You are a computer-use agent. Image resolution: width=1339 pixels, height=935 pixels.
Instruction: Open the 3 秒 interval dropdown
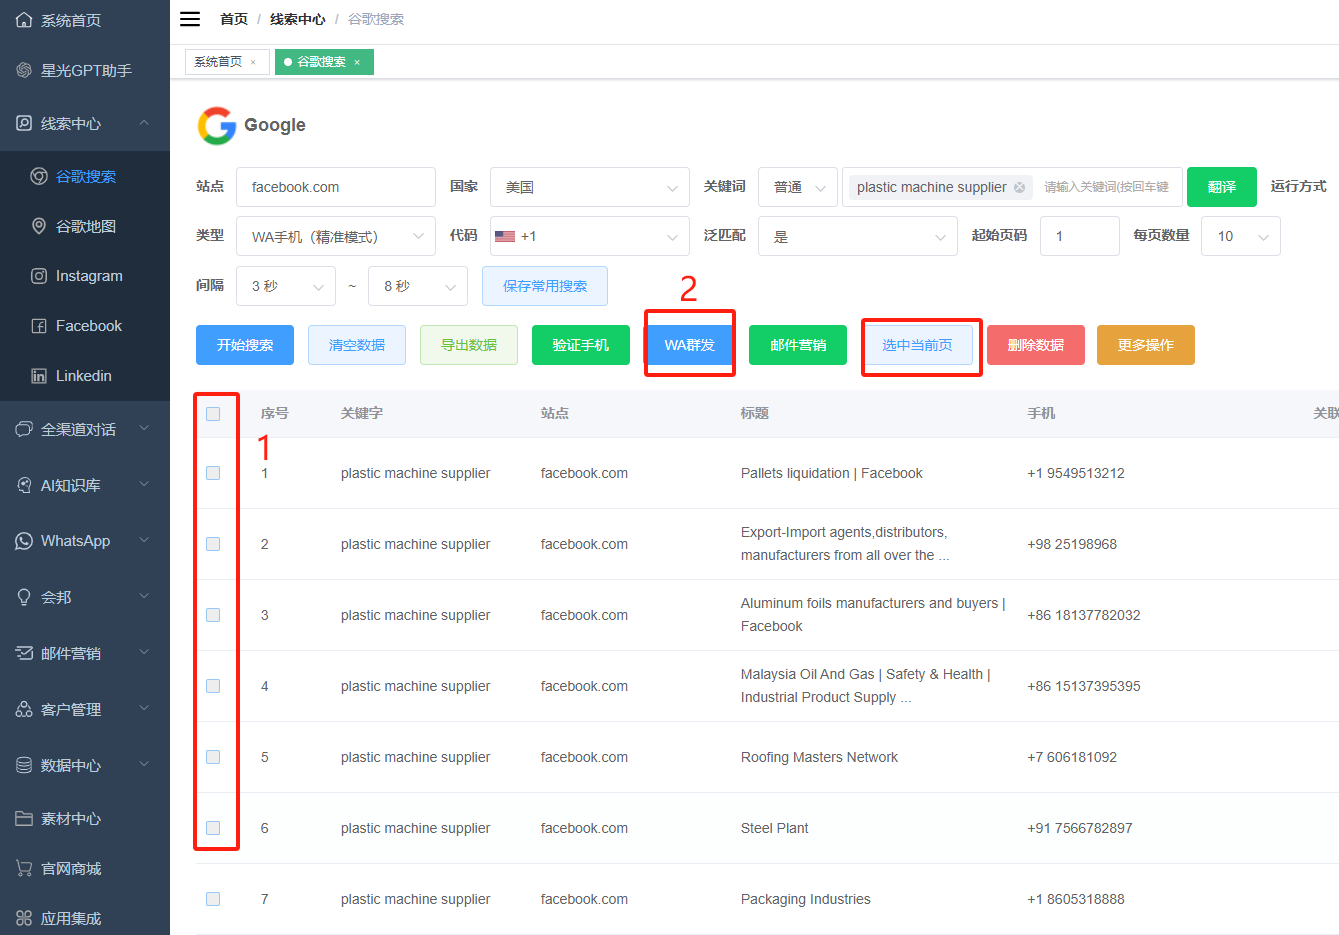[x=286, y=286]
